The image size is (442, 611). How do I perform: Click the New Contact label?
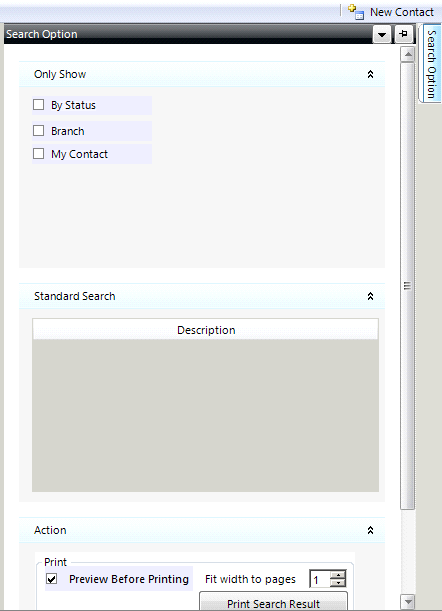401,12
